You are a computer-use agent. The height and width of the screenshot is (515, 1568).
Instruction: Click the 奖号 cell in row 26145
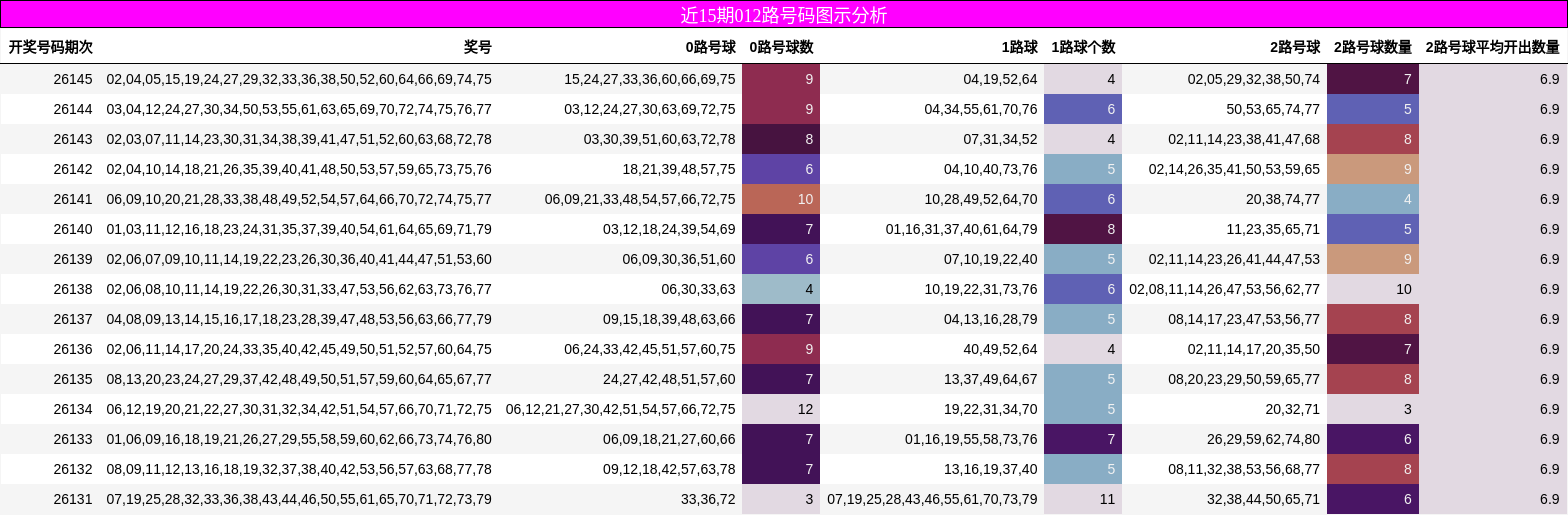(x=299, y=79)
